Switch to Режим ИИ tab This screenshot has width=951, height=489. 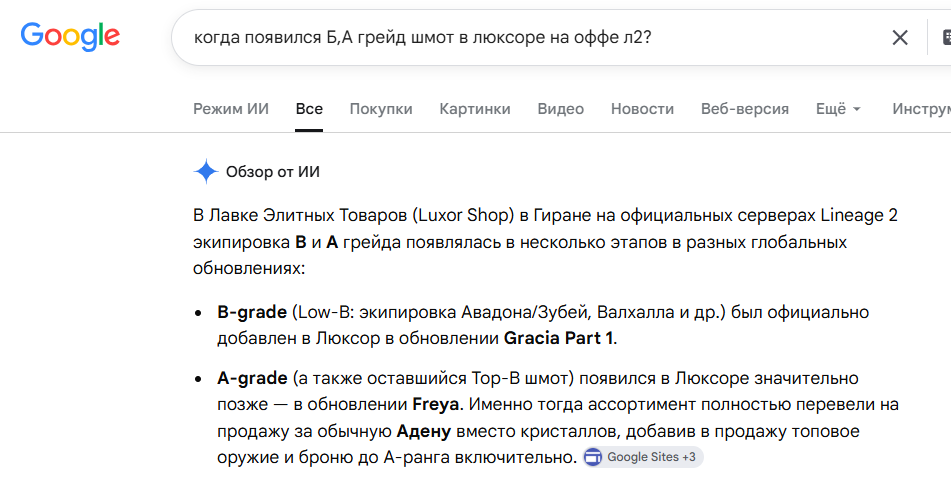tap(230, 109)
